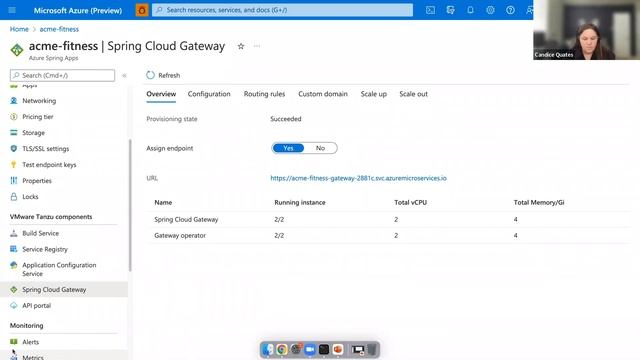The height and width of the screenshot is (360, 640).
Task: Click the Gateway operator table row name
Action: 180,236
